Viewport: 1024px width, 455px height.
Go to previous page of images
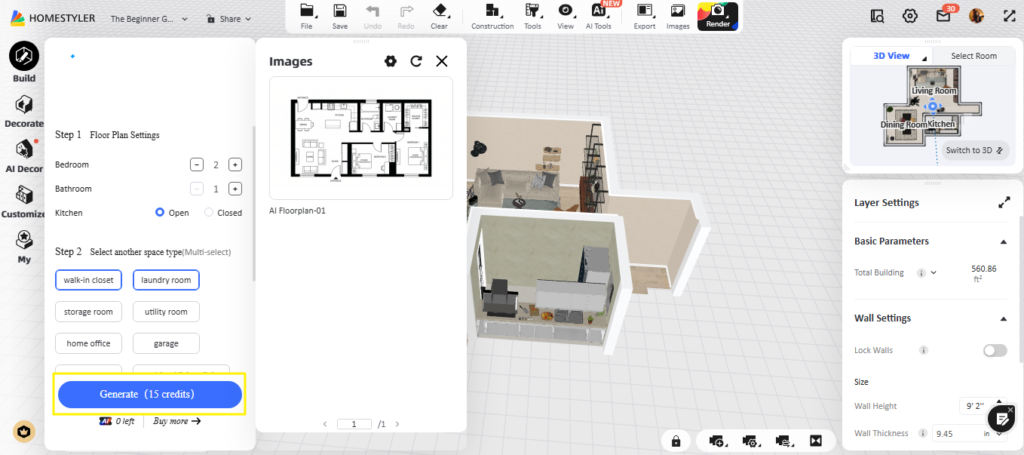[325, 424]
